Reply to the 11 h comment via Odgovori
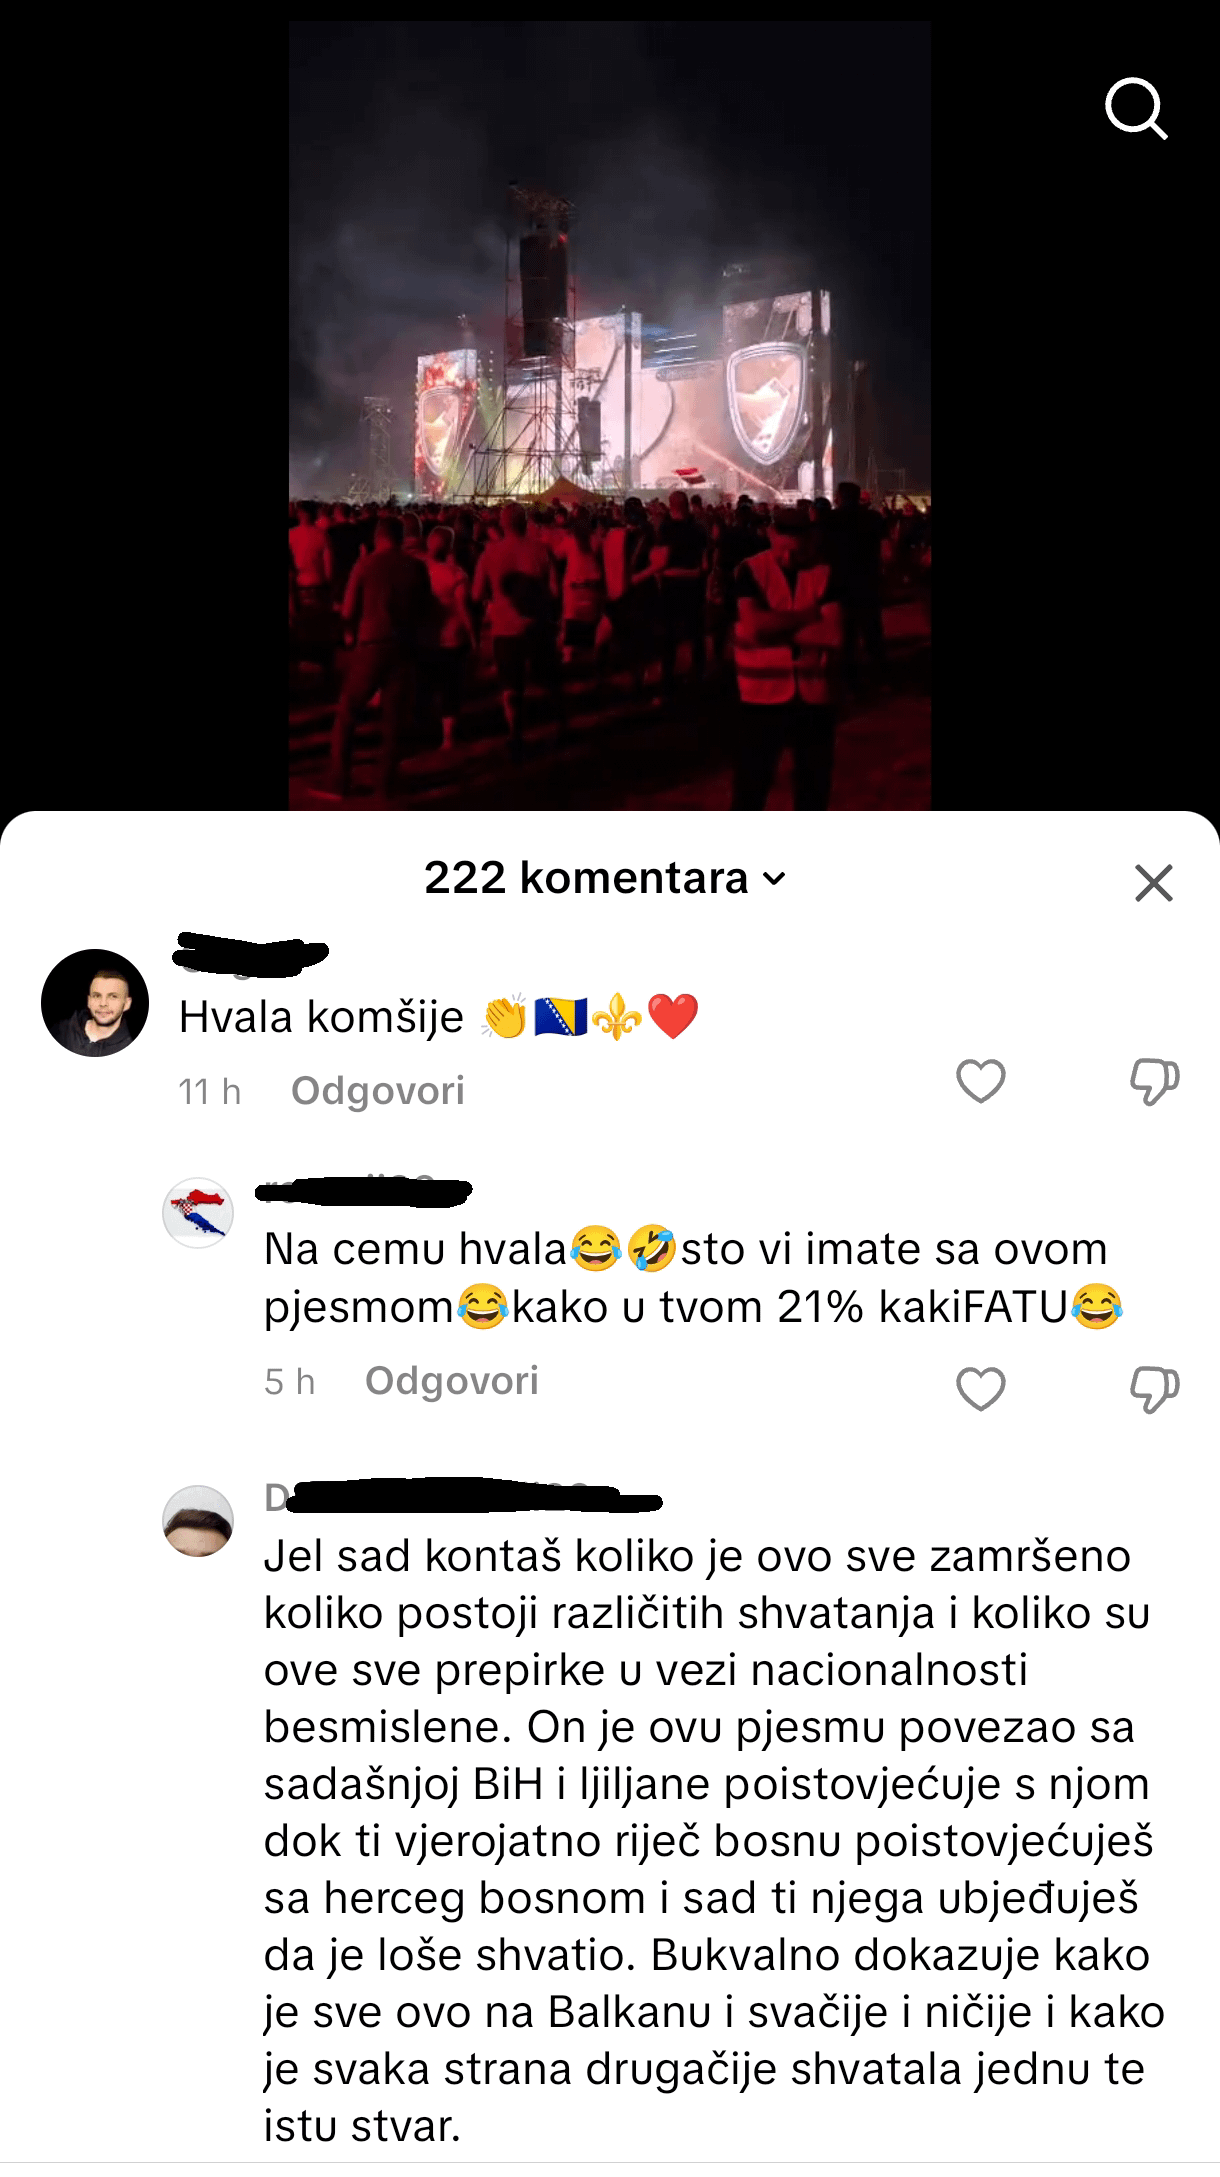Viewport: 1220px width, 2177px height. point(378,1091)
